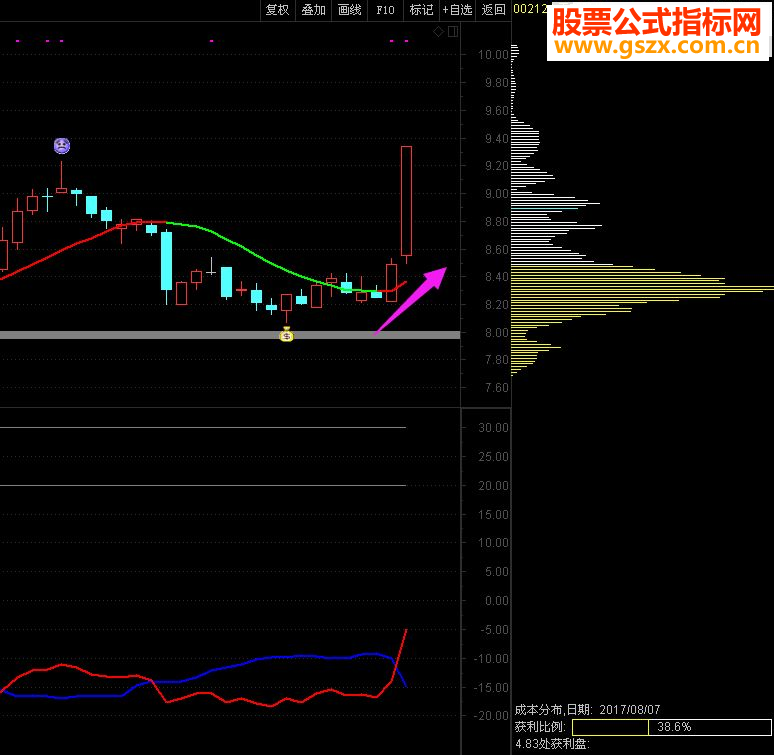Screen dimensions: 774x755
Task: Click the 复权 toolbar button
Action: click(277, 10)
